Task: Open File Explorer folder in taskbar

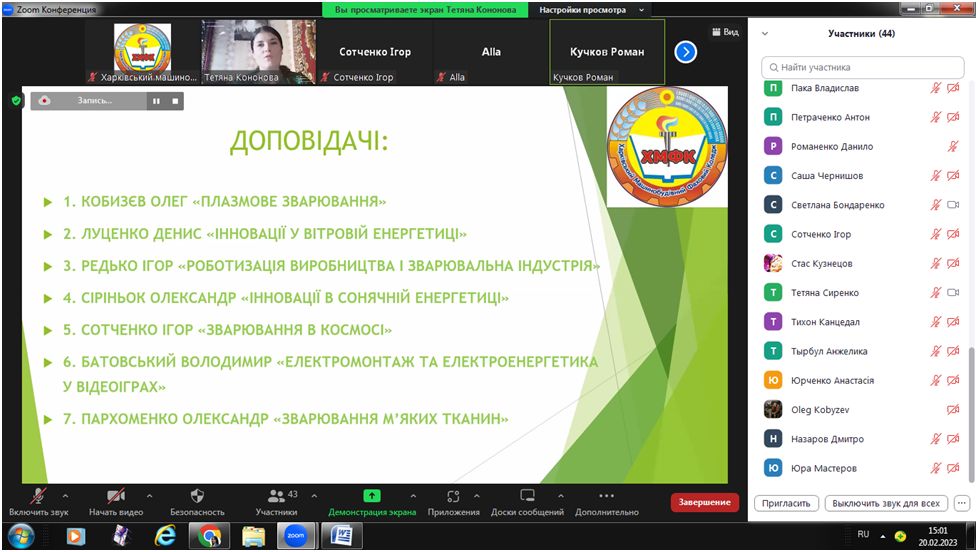Action: (x=253, y=536)
